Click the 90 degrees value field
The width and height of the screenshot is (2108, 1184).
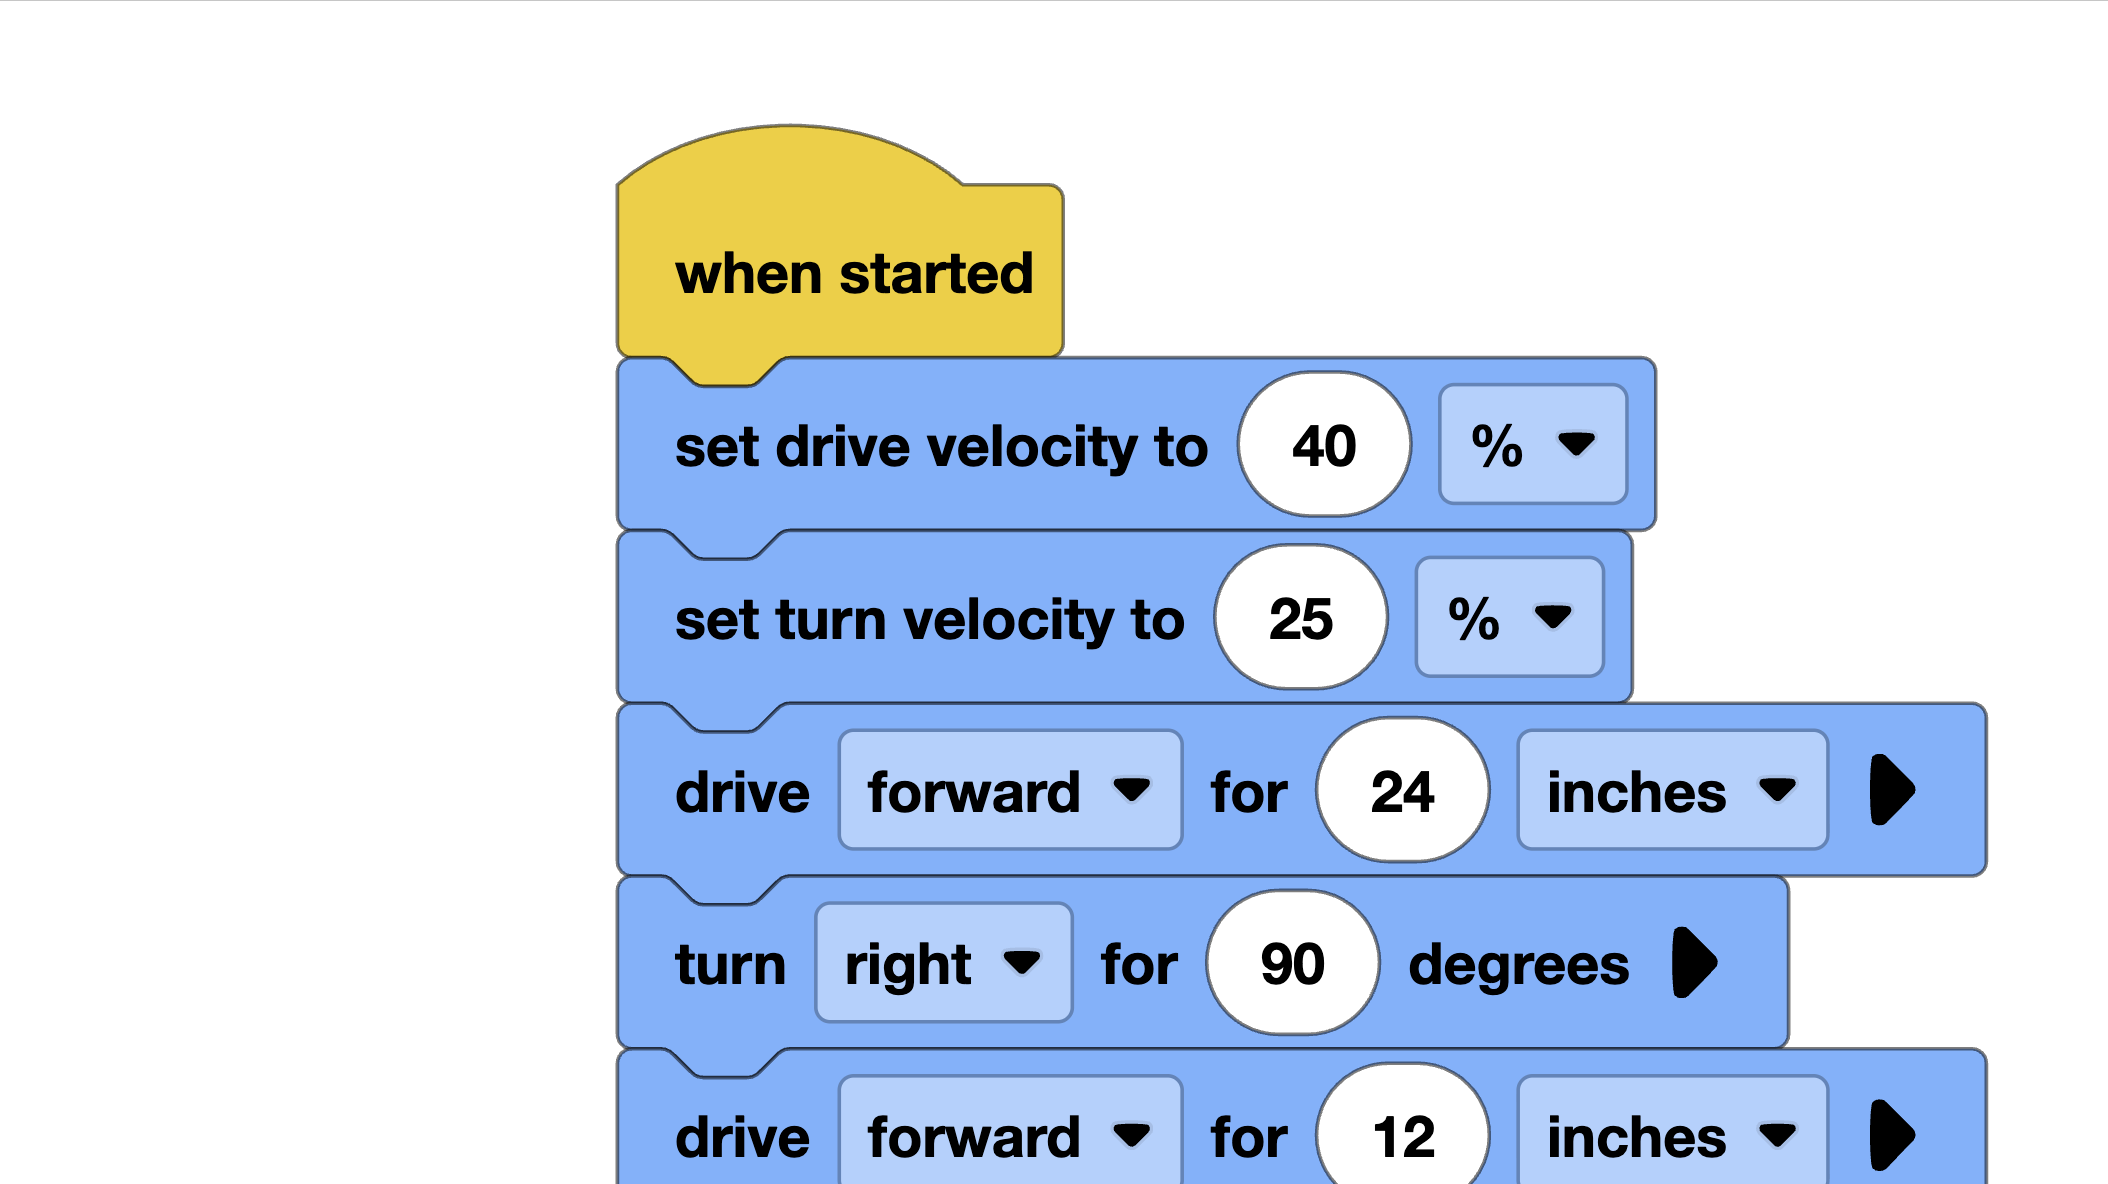(1292, 963)
